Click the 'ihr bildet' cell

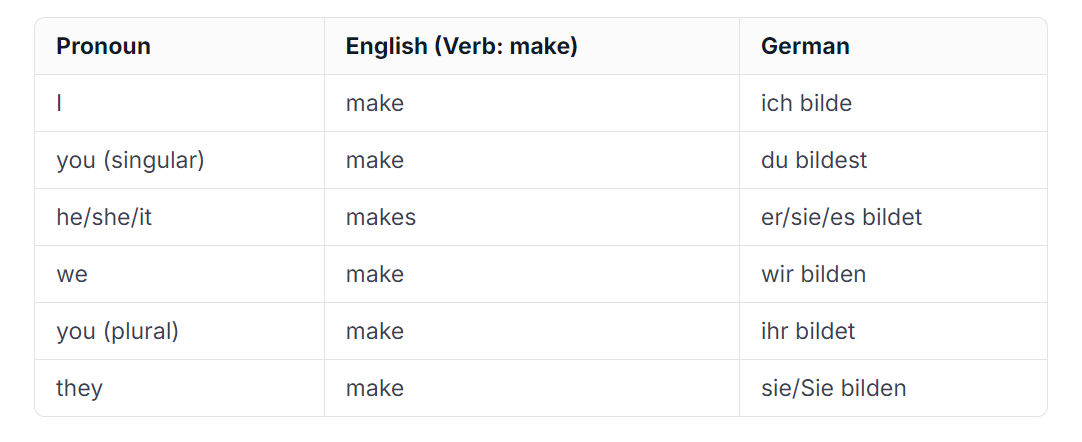(808, 332)
